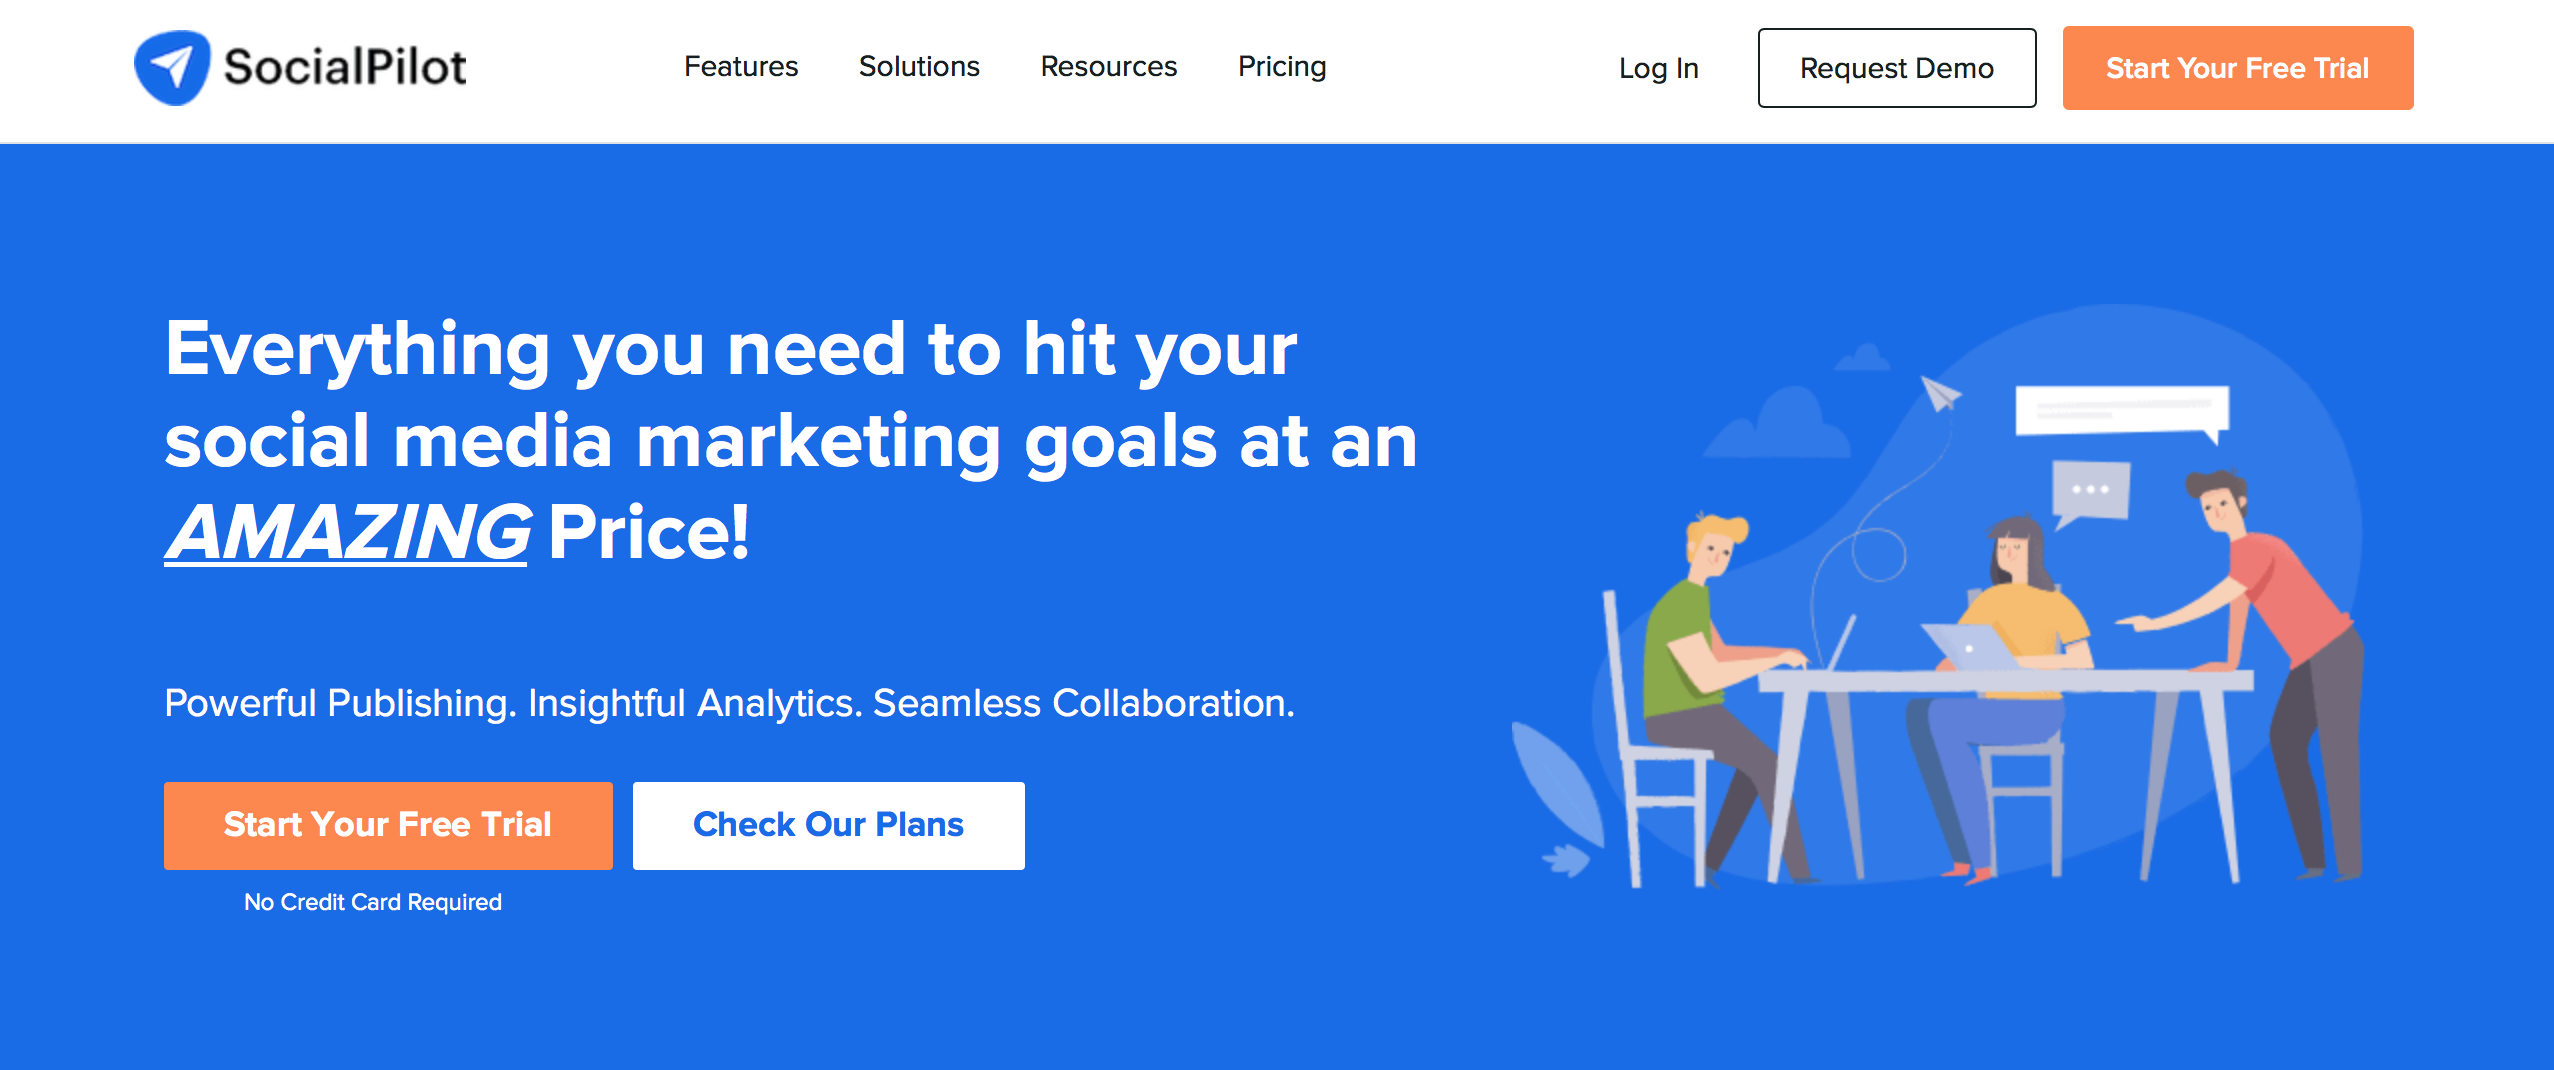Go to the Pricing page
The image size is (2554, 1070).
click(1282, 67)
